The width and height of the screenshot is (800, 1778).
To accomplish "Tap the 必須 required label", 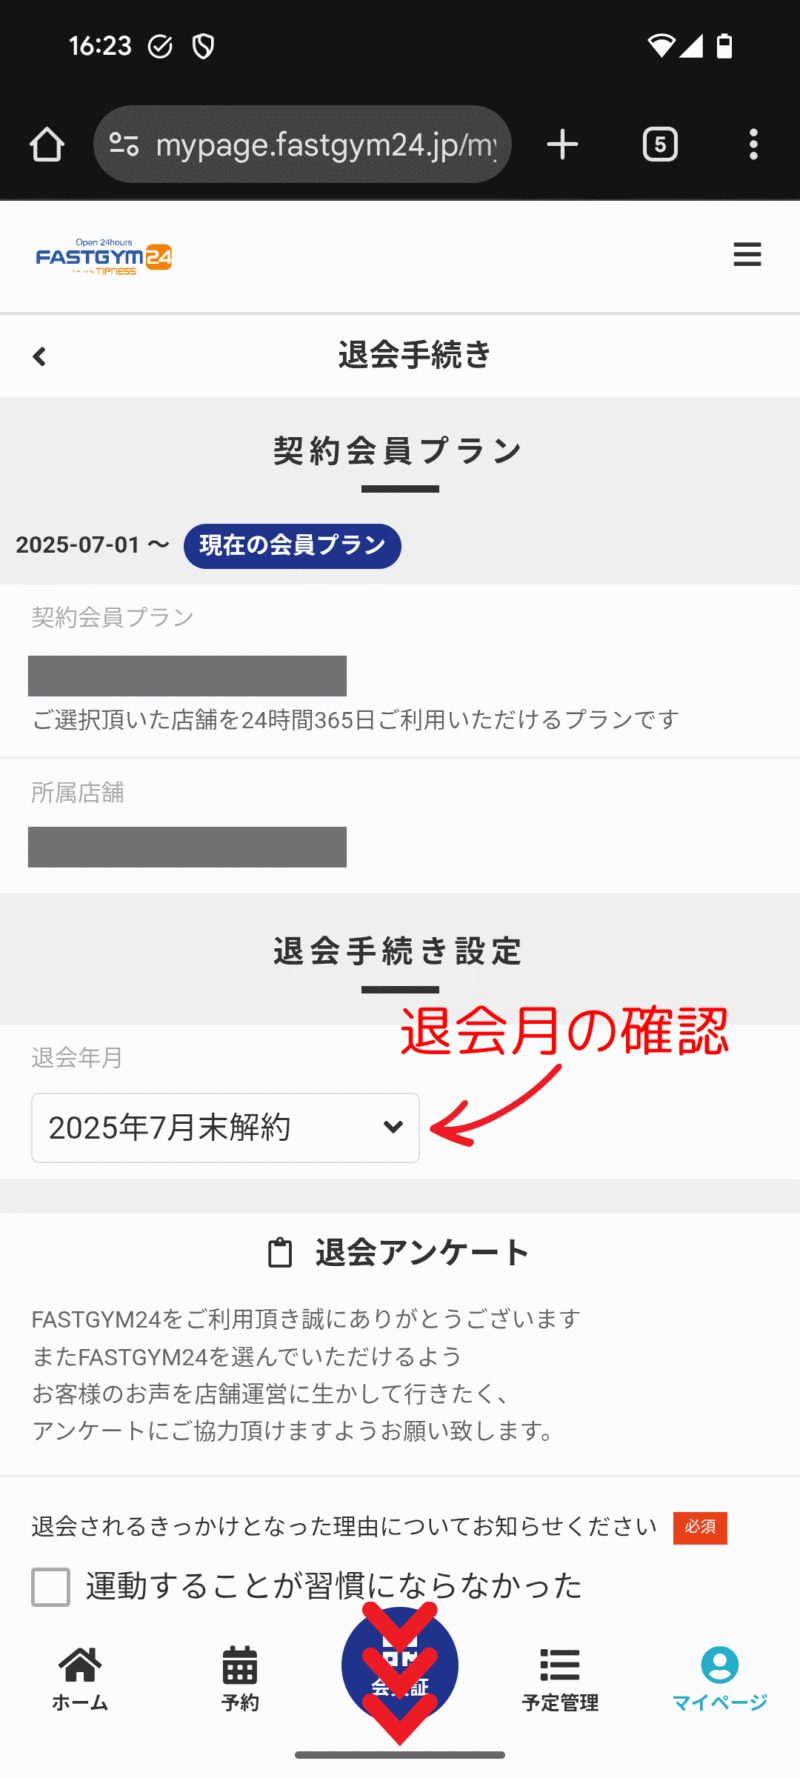I will pyautogui.click(x=700, y=1527).
